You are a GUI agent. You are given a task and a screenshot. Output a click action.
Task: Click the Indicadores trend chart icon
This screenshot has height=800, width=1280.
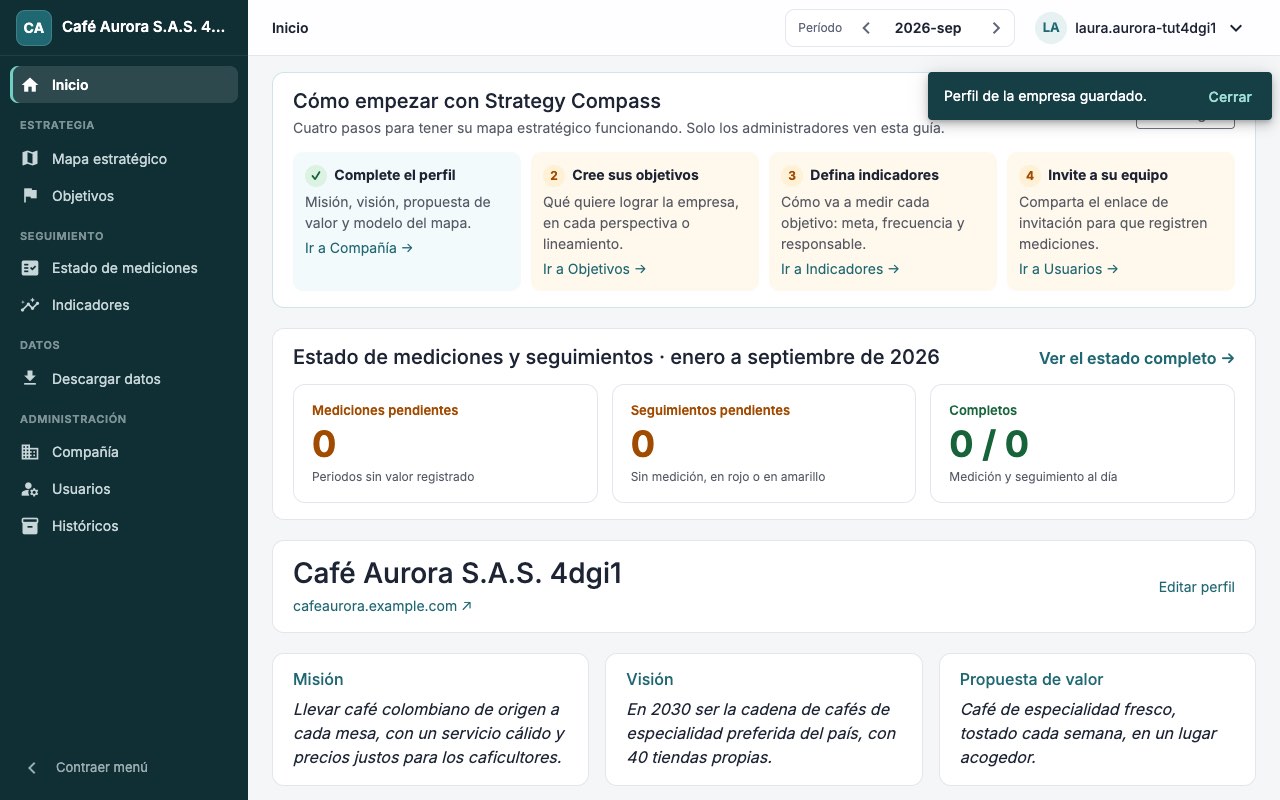30,305
